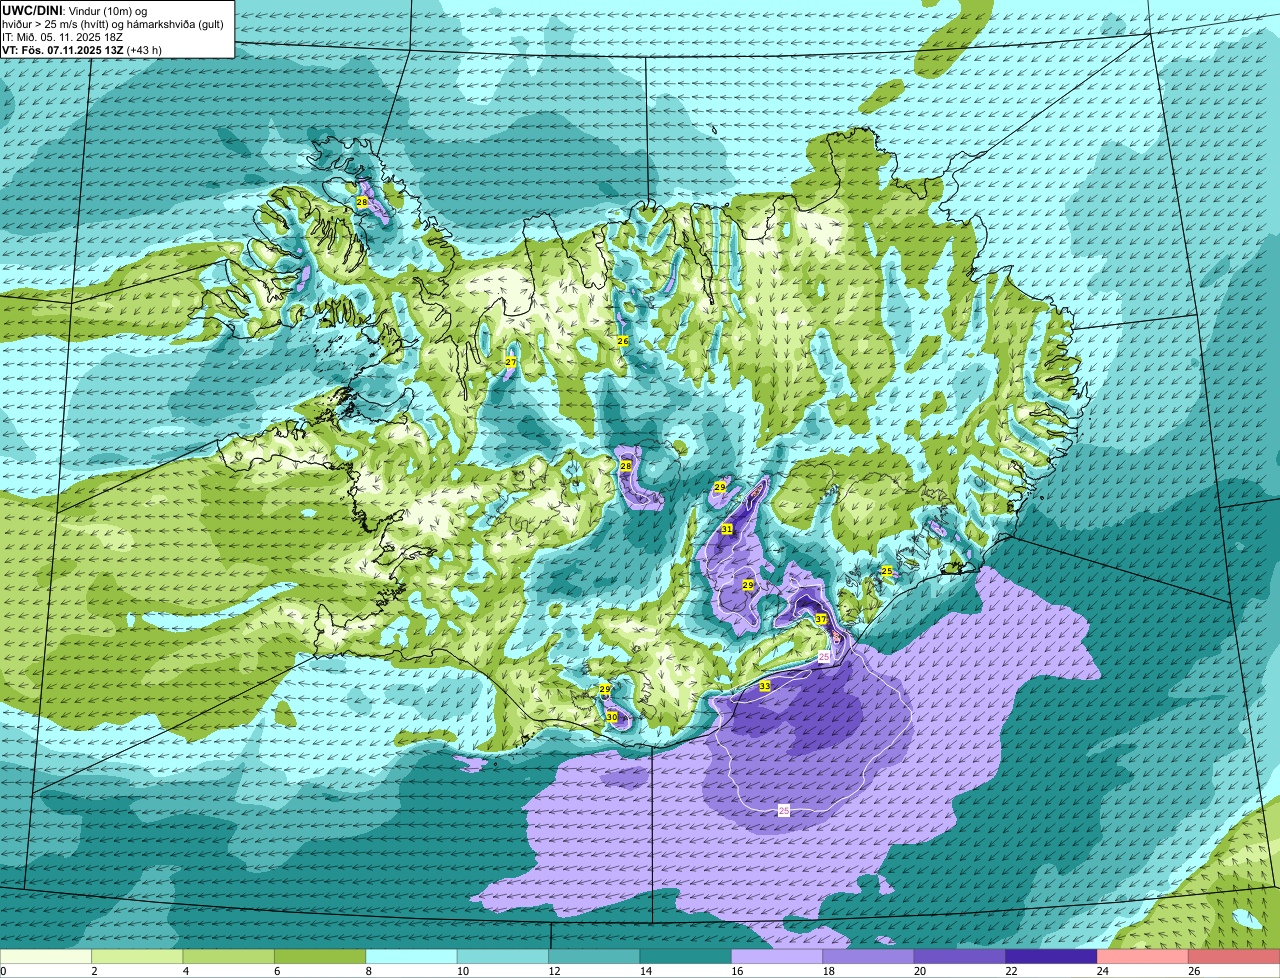This screenshot has height=978, width=1280.
Task: Click the dark indigo 22–24 legend swatch
Action: click(x=1052, y=957)
